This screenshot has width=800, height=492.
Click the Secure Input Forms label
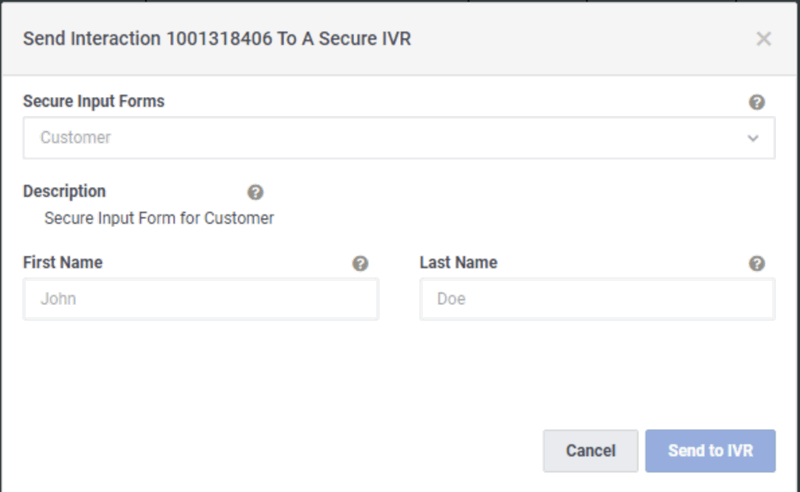click(x=94, y=101)
